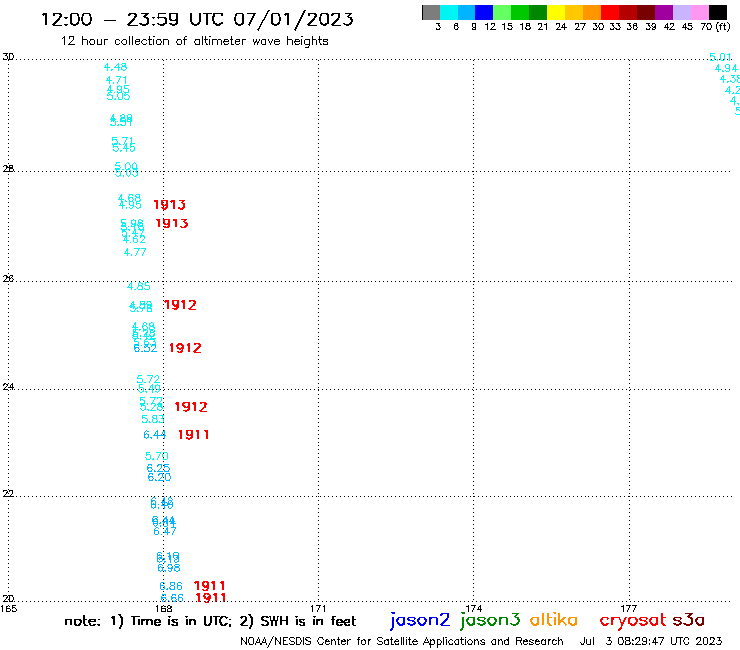Click the wave height value 6.44

pos(155,435)
